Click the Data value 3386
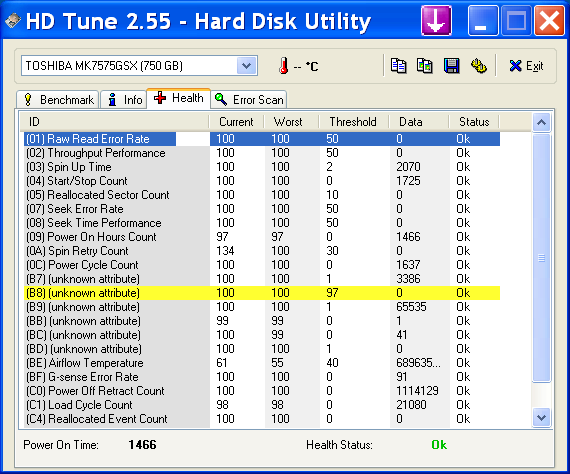This screenshot has width=570, height=474. coord(408,279)
